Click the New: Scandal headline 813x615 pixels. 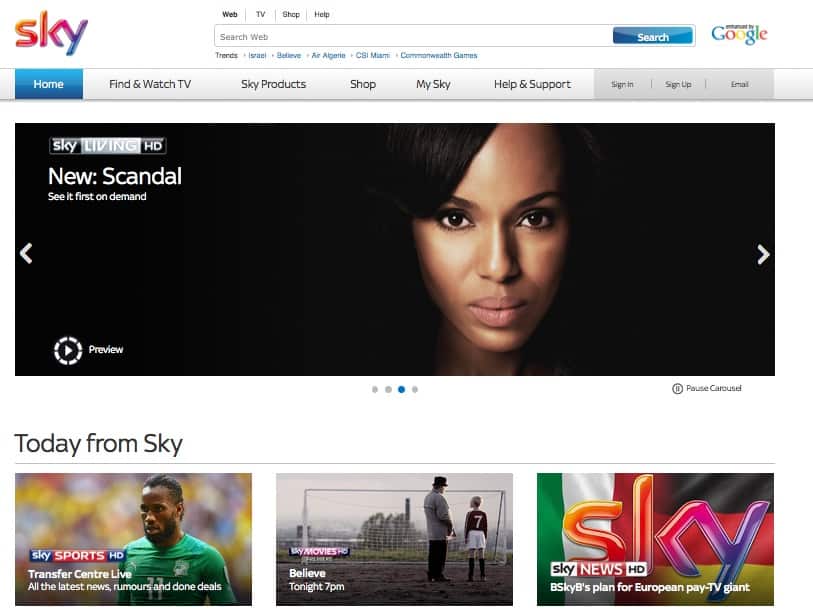click(x=115, y=176)
